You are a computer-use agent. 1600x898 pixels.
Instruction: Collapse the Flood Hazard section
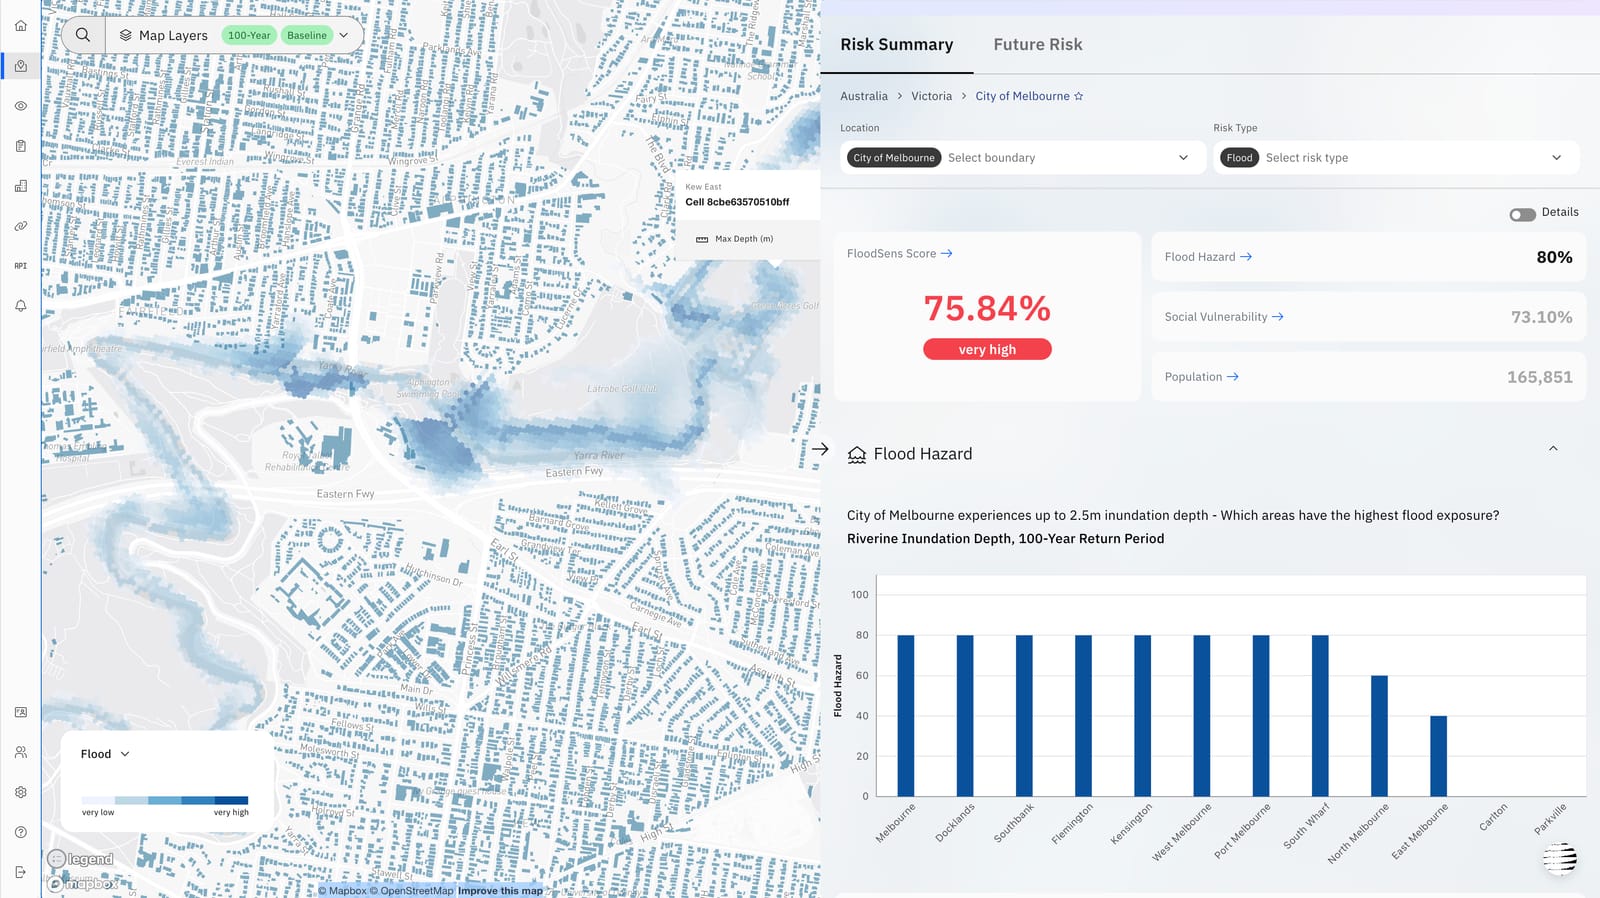[1553, 449]
